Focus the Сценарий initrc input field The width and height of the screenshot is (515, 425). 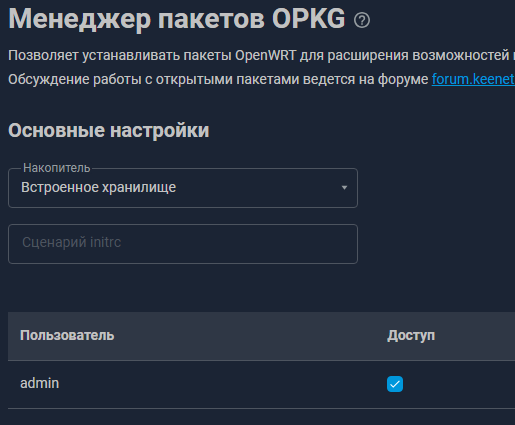click(183, 244)
